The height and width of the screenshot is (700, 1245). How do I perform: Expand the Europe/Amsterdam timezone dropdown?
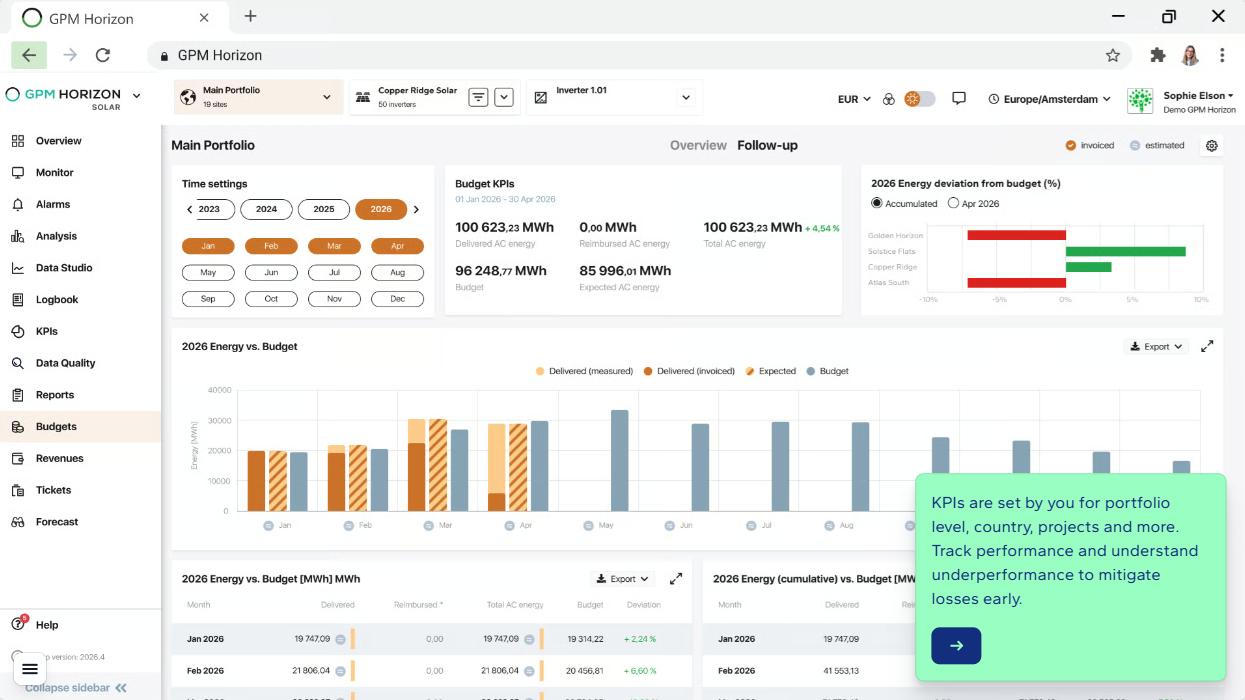(x=1050, y=99)
